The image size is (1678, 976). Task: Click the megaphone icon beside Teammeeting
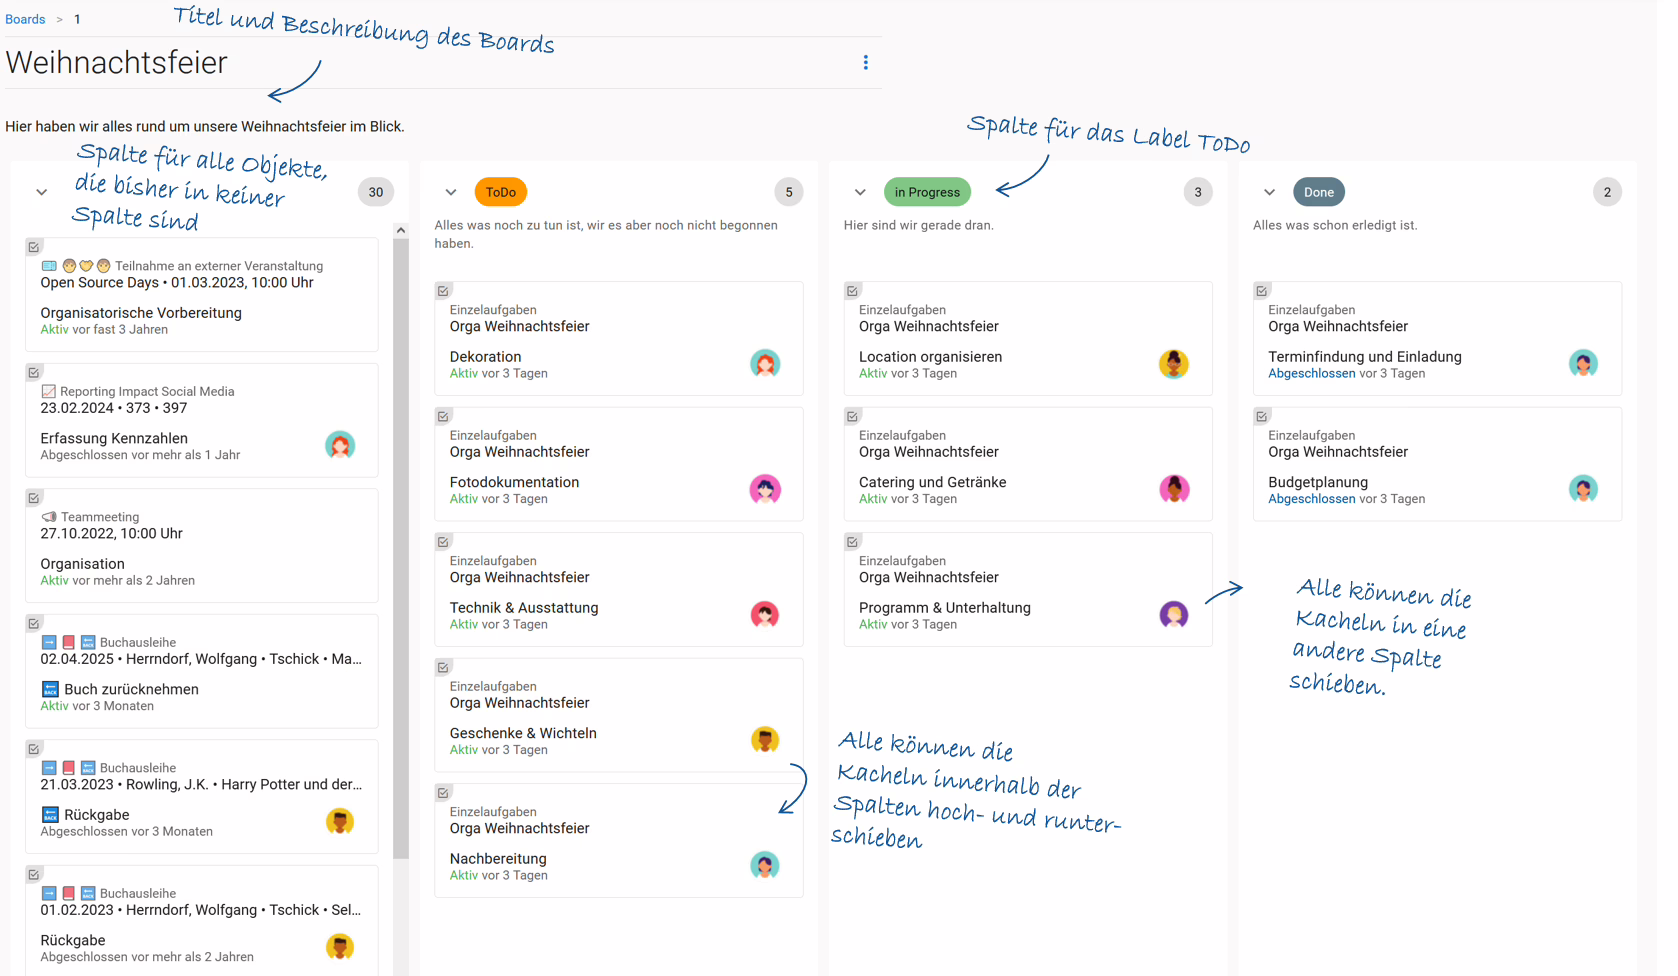[49, 517]
